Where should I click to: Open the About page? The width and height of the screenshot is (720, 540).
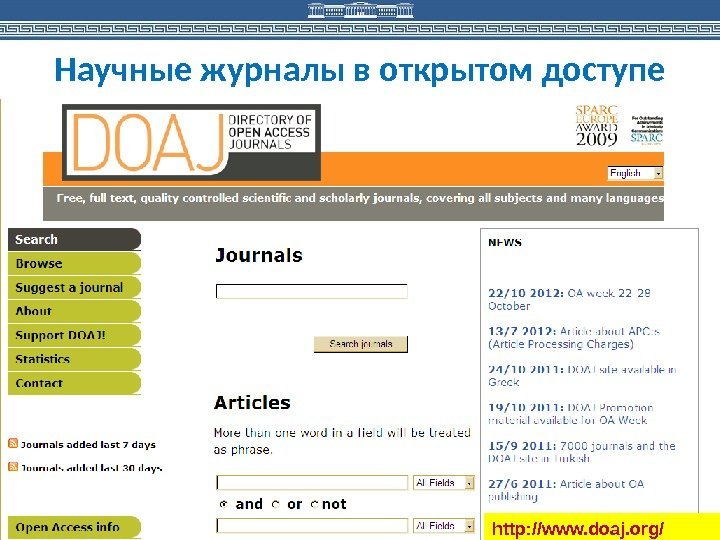74,311
